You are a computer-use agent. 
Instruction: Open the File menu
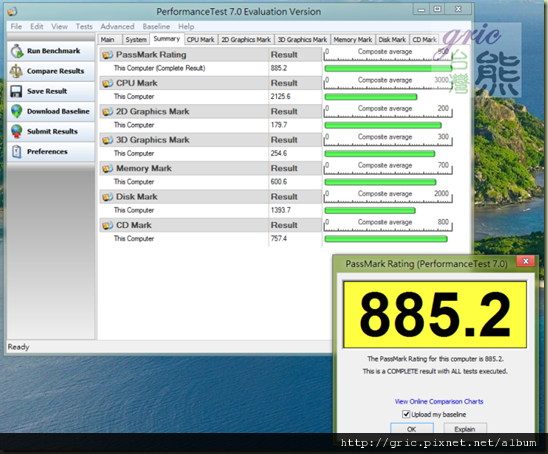[x=16, y=27]
